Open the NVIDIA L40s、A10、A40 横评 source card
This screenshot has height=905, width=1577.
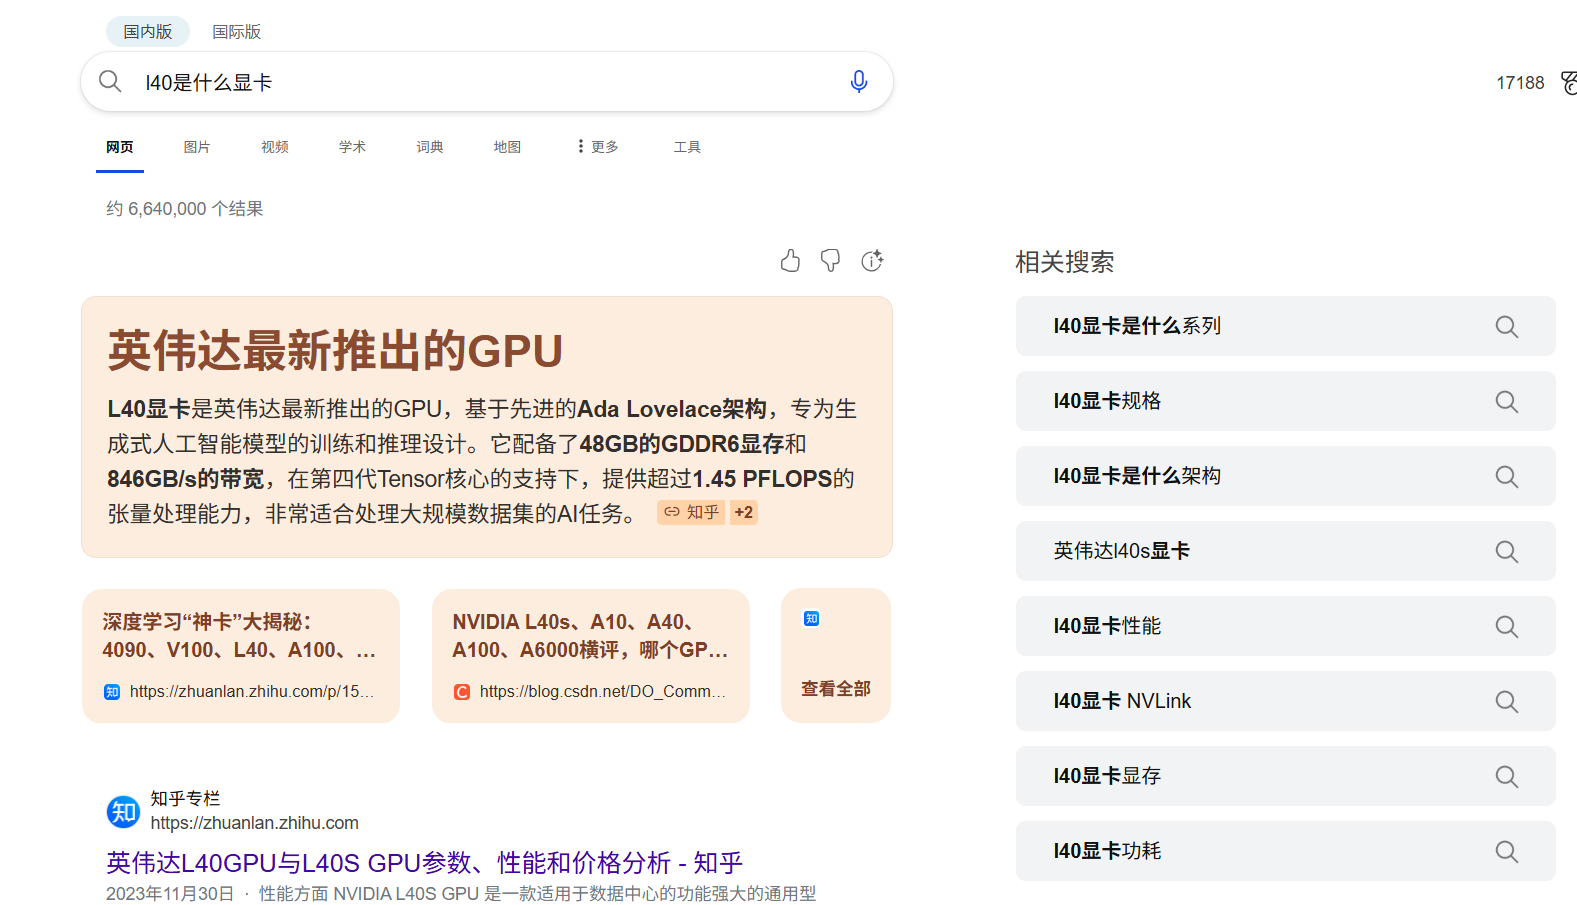click(591, 656)
